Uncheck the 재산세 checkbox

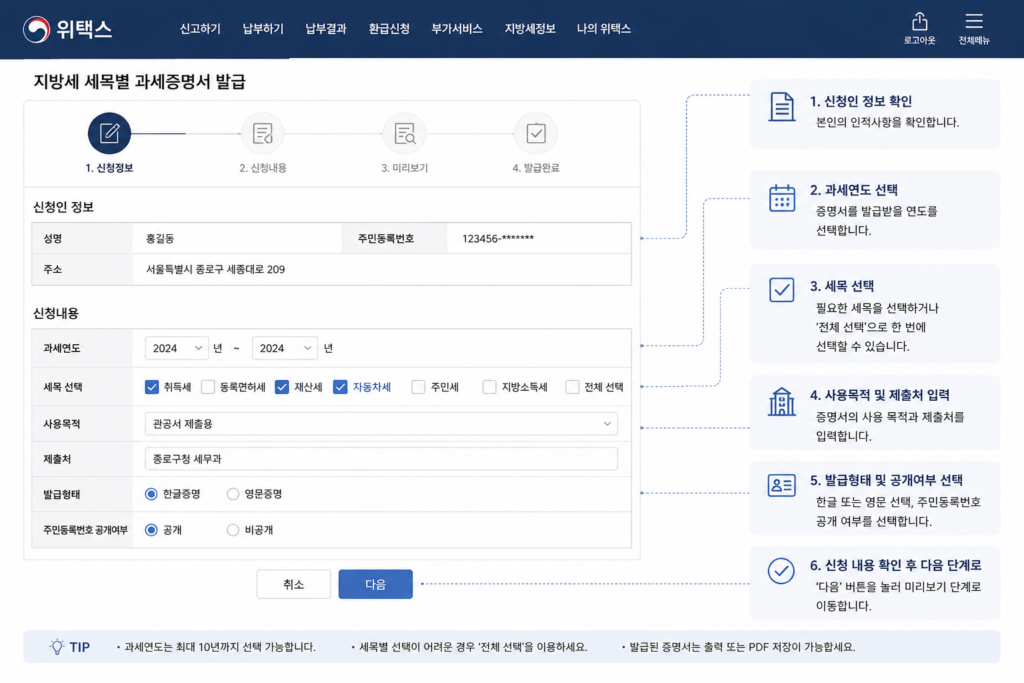[281, 387]
